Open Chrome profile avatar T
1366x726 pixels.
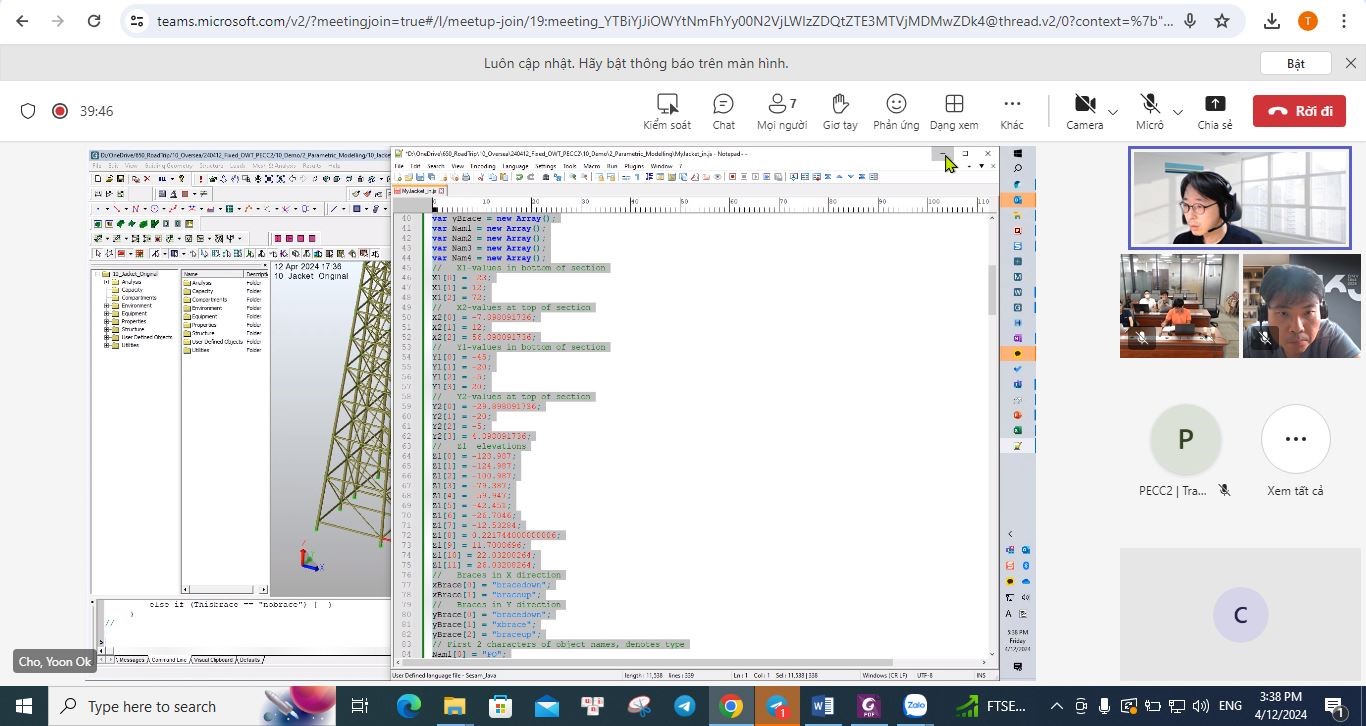[x=1307, y=20]
